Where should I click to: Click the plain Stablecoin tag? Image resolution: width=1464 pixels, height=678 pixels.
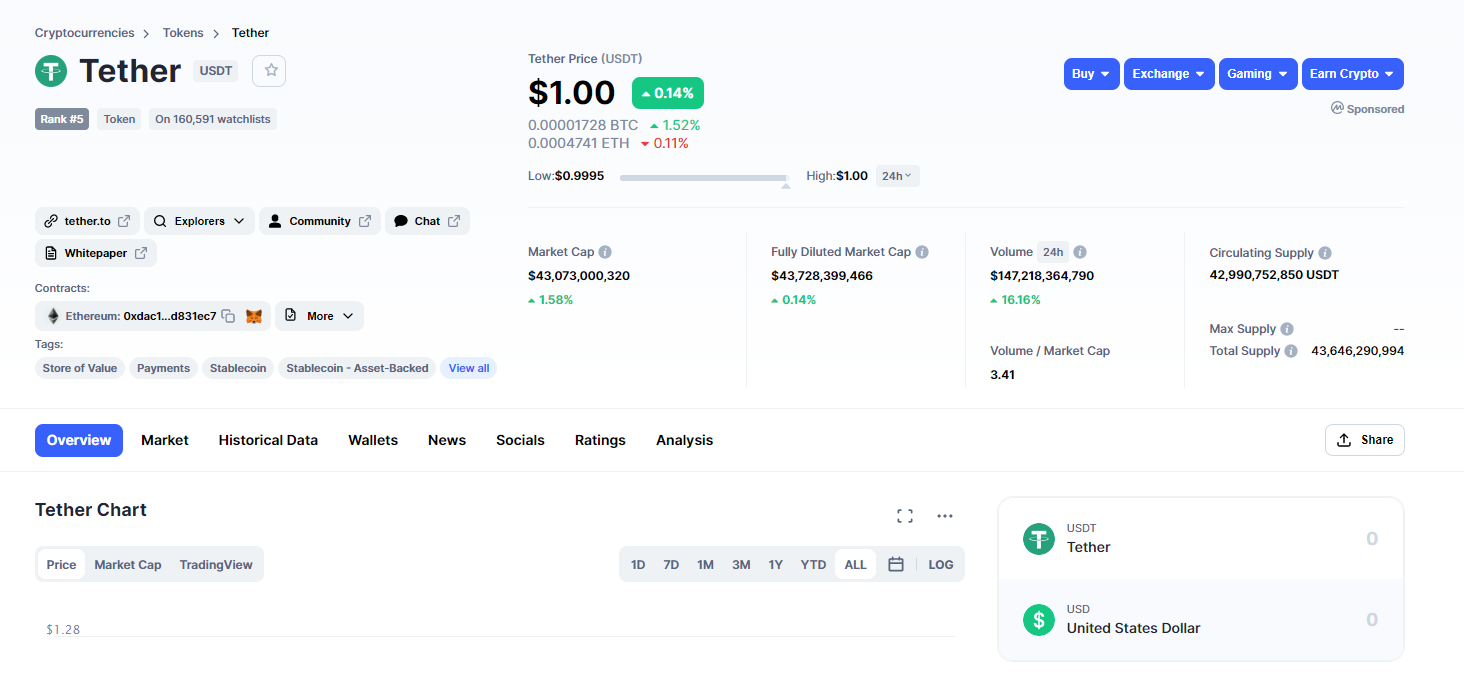(x=238, y=368)
